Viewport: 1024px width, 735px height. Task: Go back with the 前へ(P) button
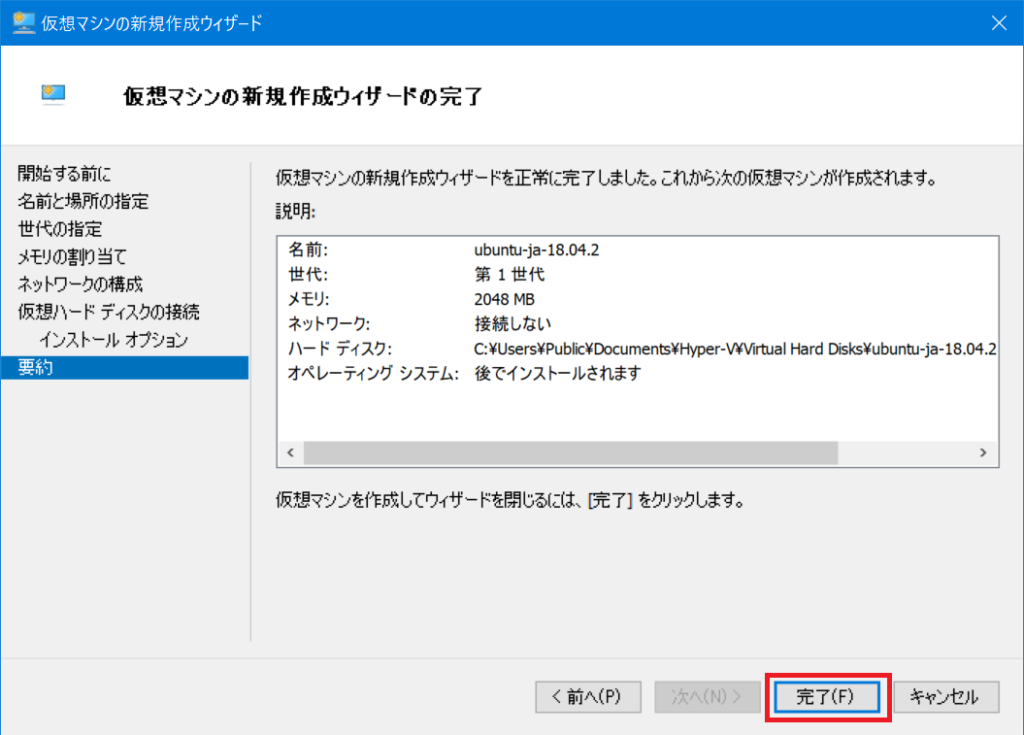[588, 697]
